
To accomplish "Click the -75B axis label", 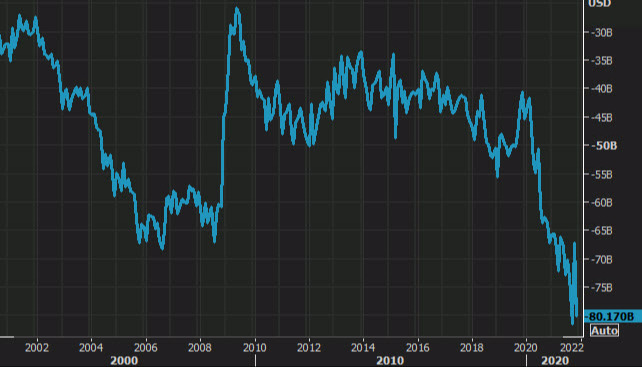I will pos(601,288).
